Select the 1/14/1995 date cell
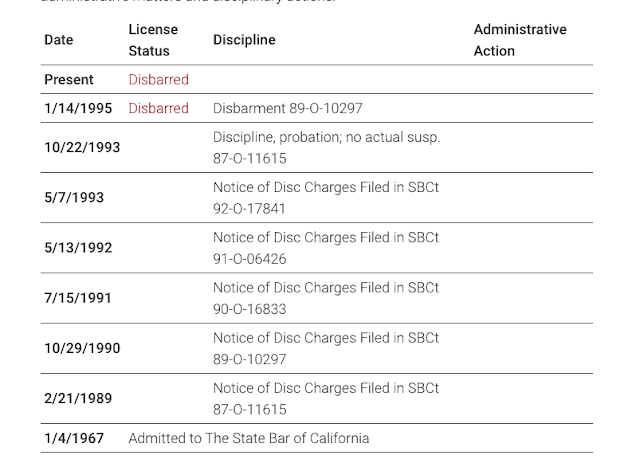This screenshot has height=467, width=640. (78, 108)
